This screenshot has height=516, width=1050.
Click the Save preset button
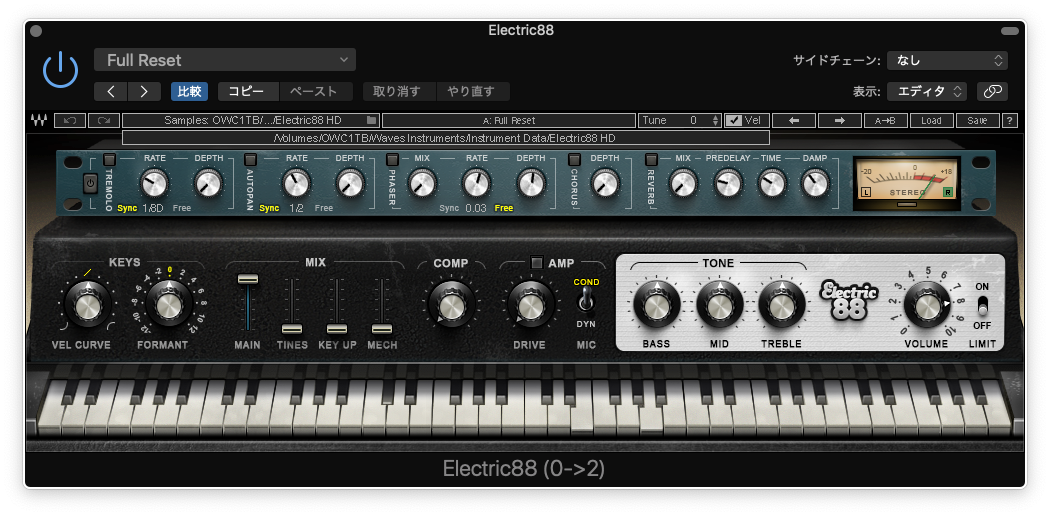pyautogui.click(x=977, y=120)
